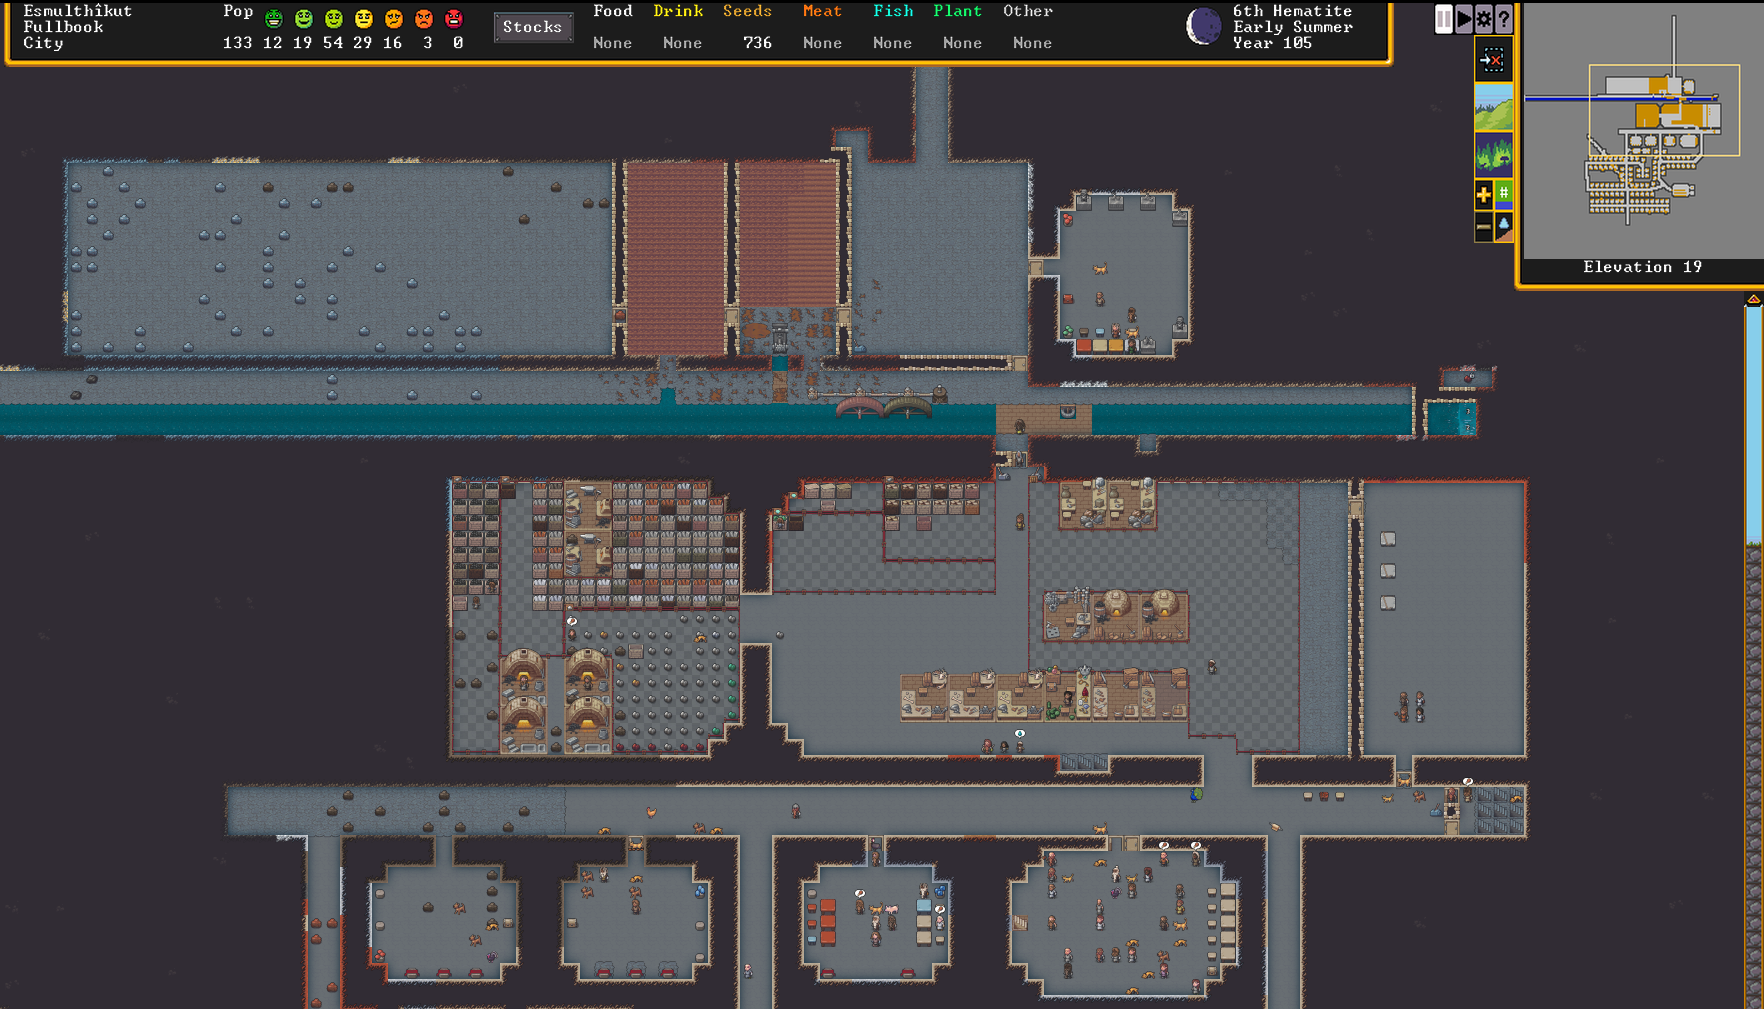Toggle the blue tree ramp icon
This screenshot has height=1009, width=1764.
[1503, 227]
